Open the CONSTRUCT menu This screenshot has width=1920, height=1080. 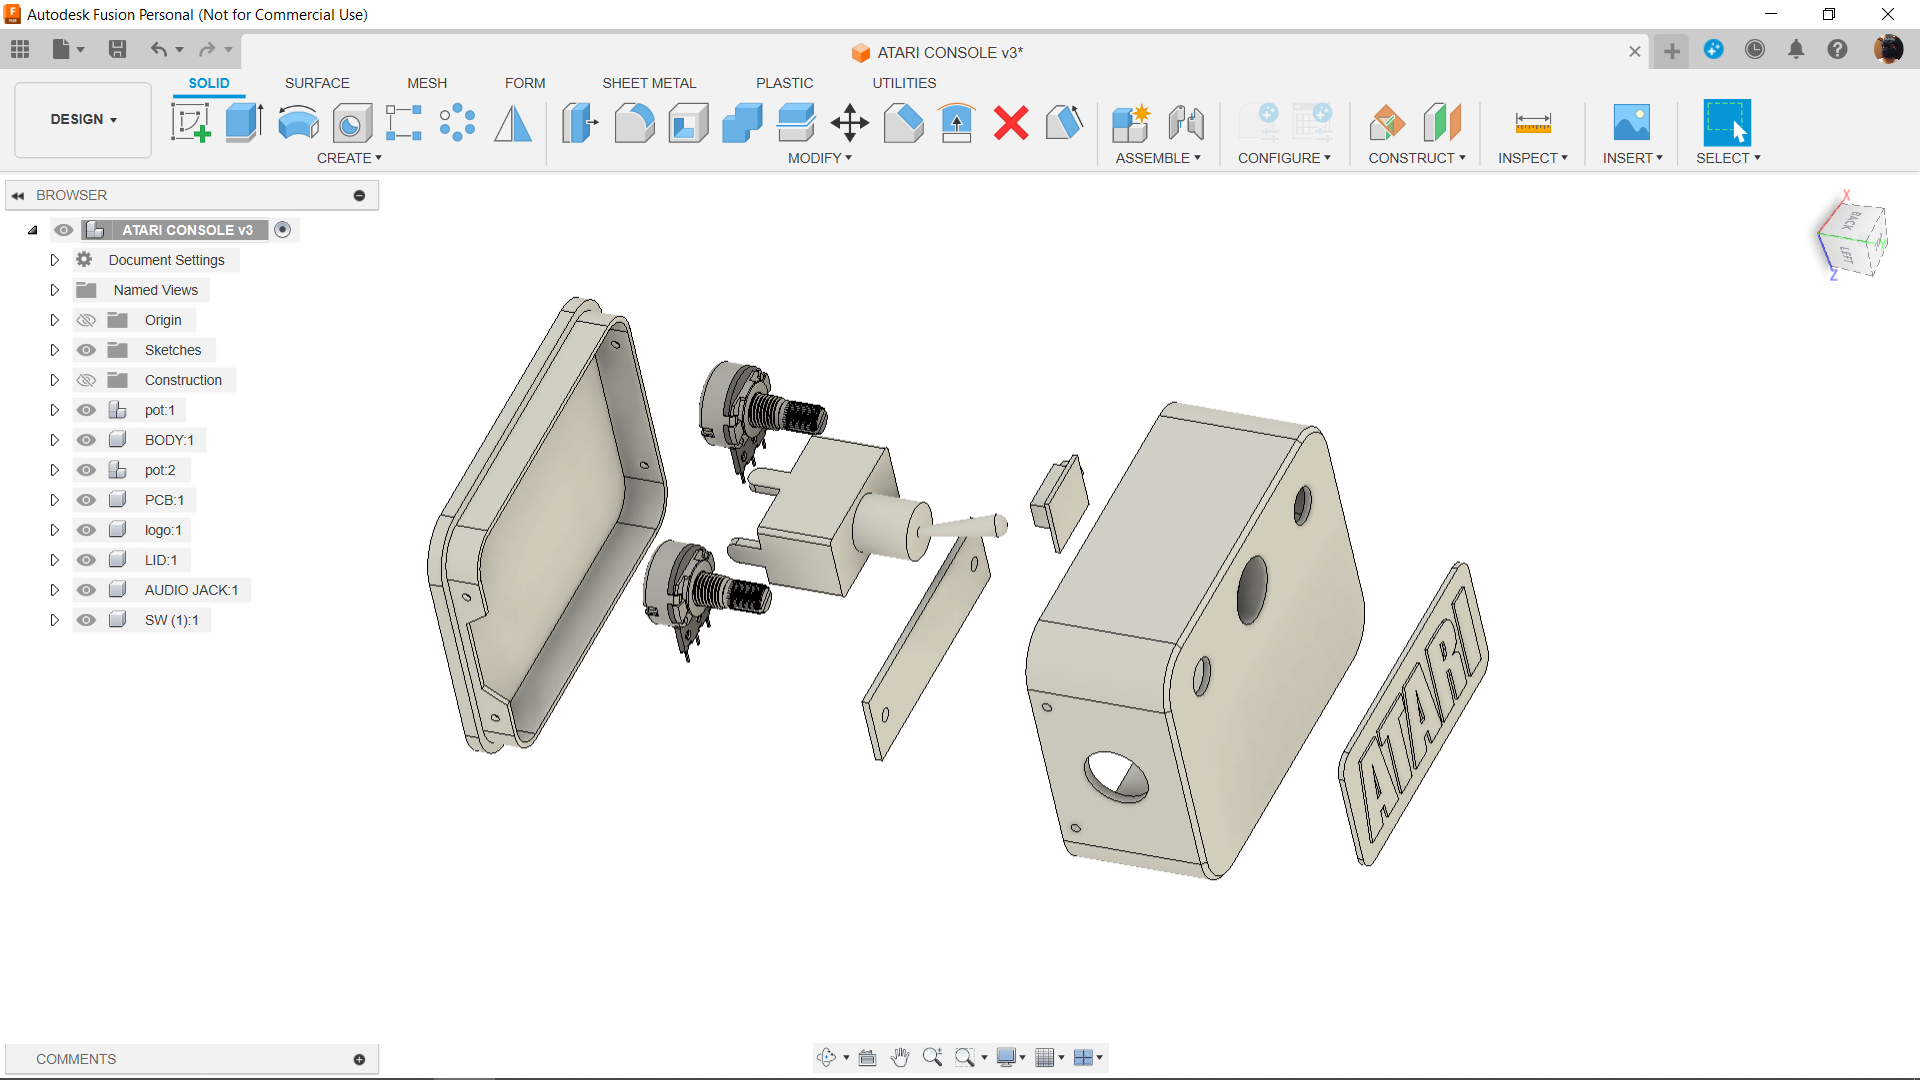click(1416, 158)
